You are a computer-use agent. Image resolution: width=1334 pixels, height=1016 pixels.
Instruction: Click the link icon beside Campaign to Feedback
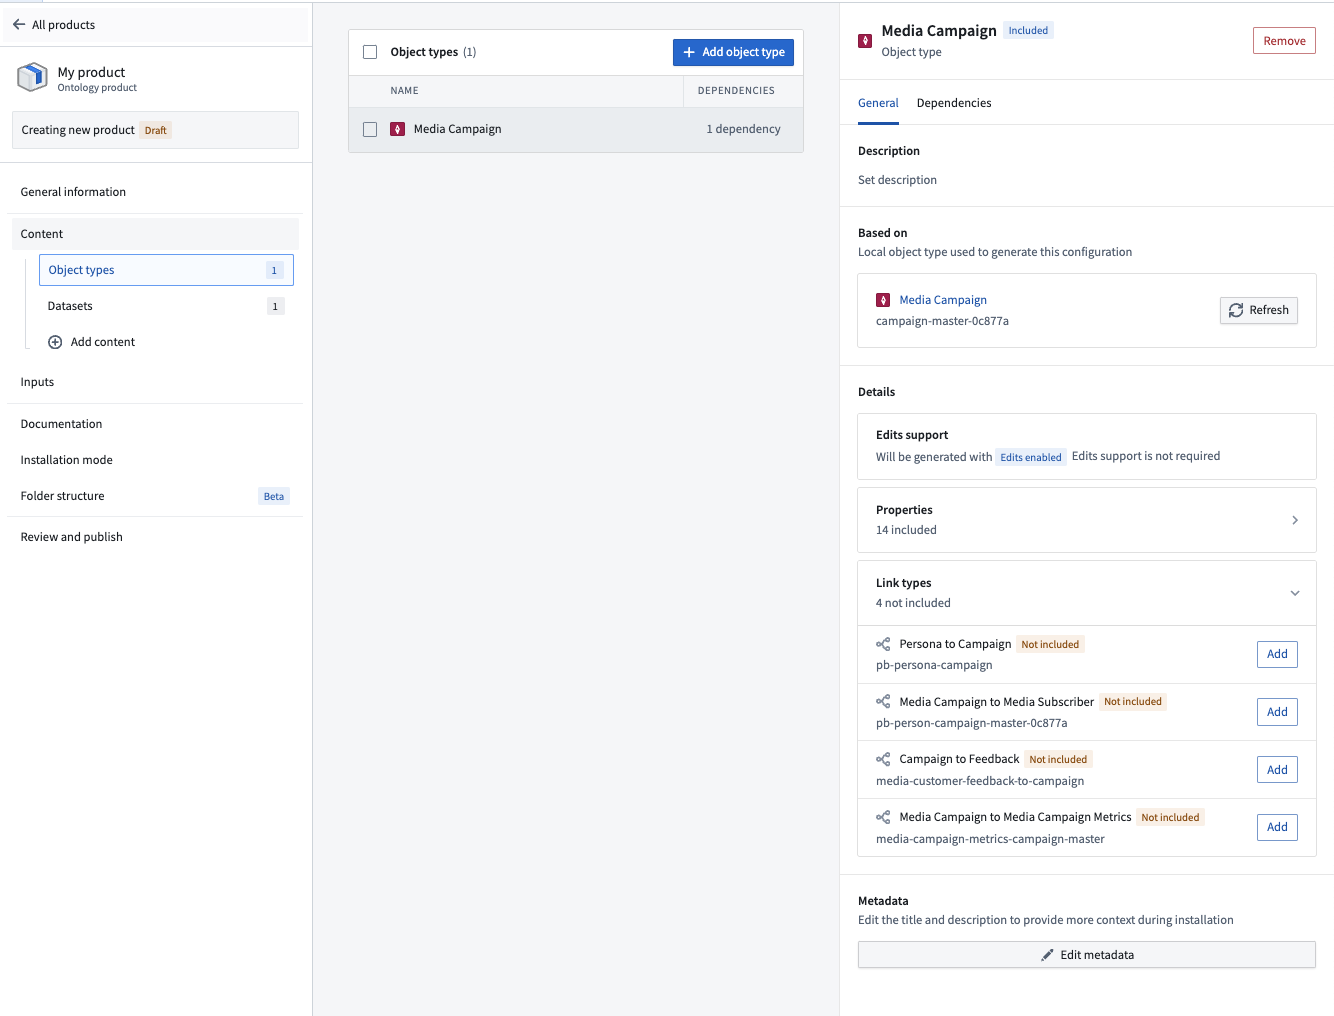point(883,759)
